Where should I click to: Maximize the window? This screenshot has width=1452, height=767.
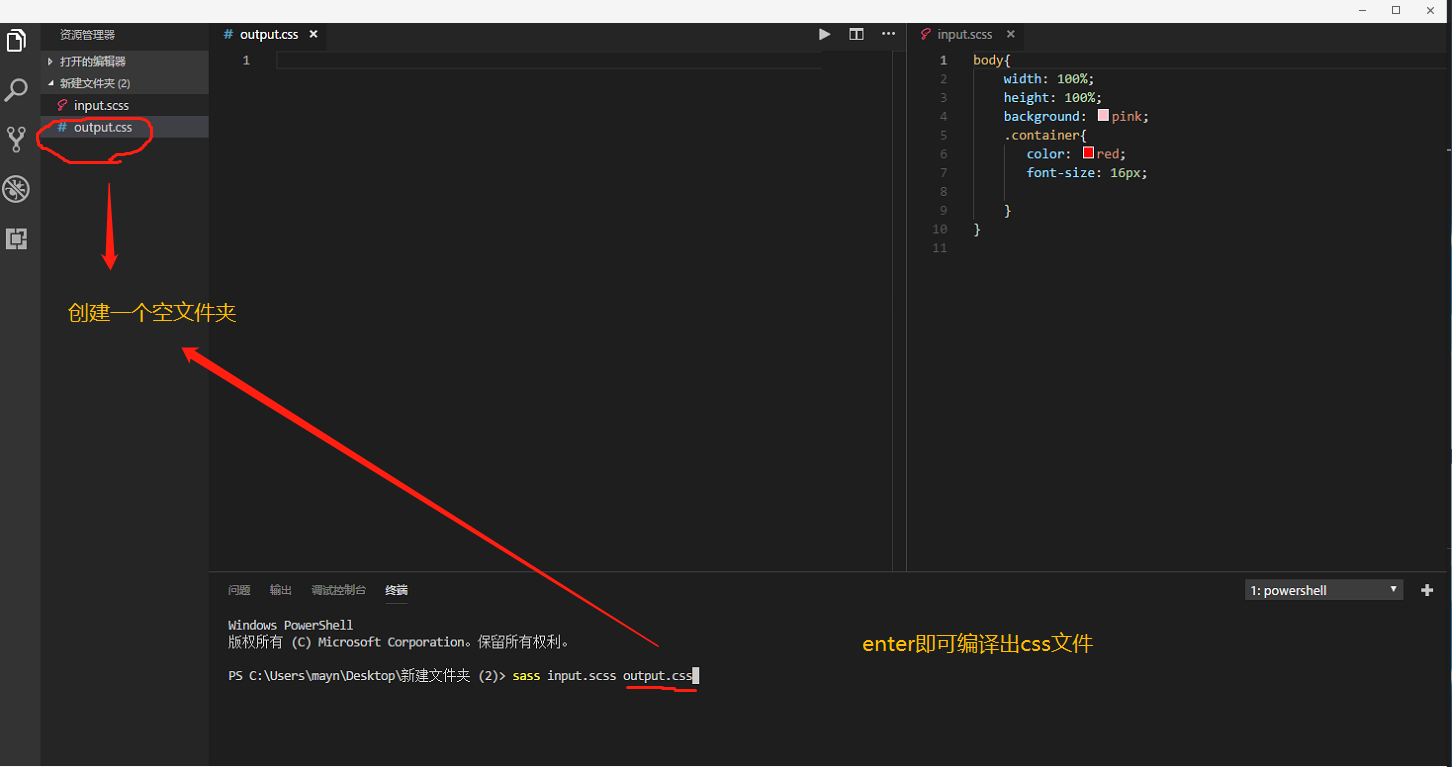tap(1396, 10)
